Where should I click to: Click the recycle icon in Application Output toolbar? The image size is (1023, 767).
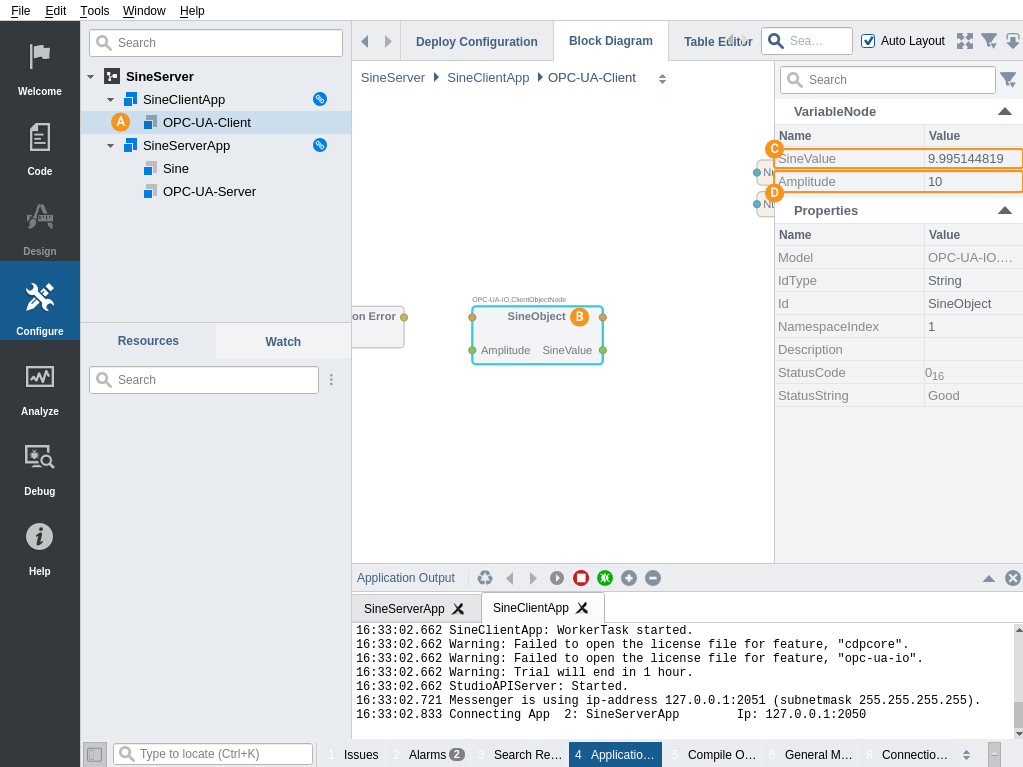tap(485, 578)
